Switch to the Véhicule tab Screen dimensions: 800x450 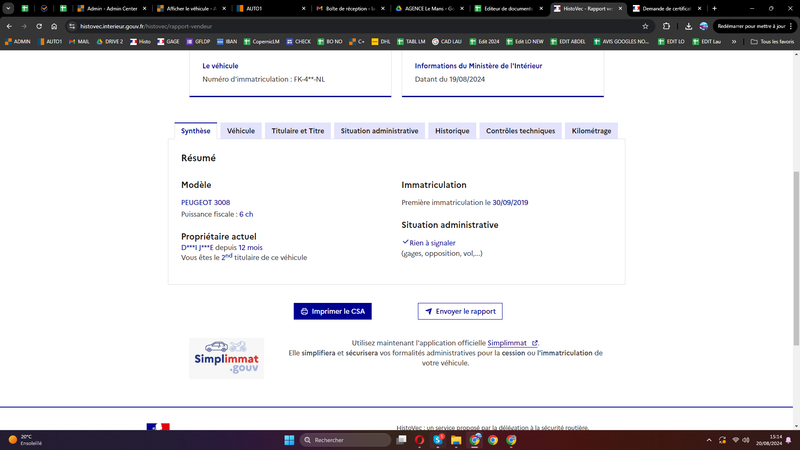coord(241,131)
